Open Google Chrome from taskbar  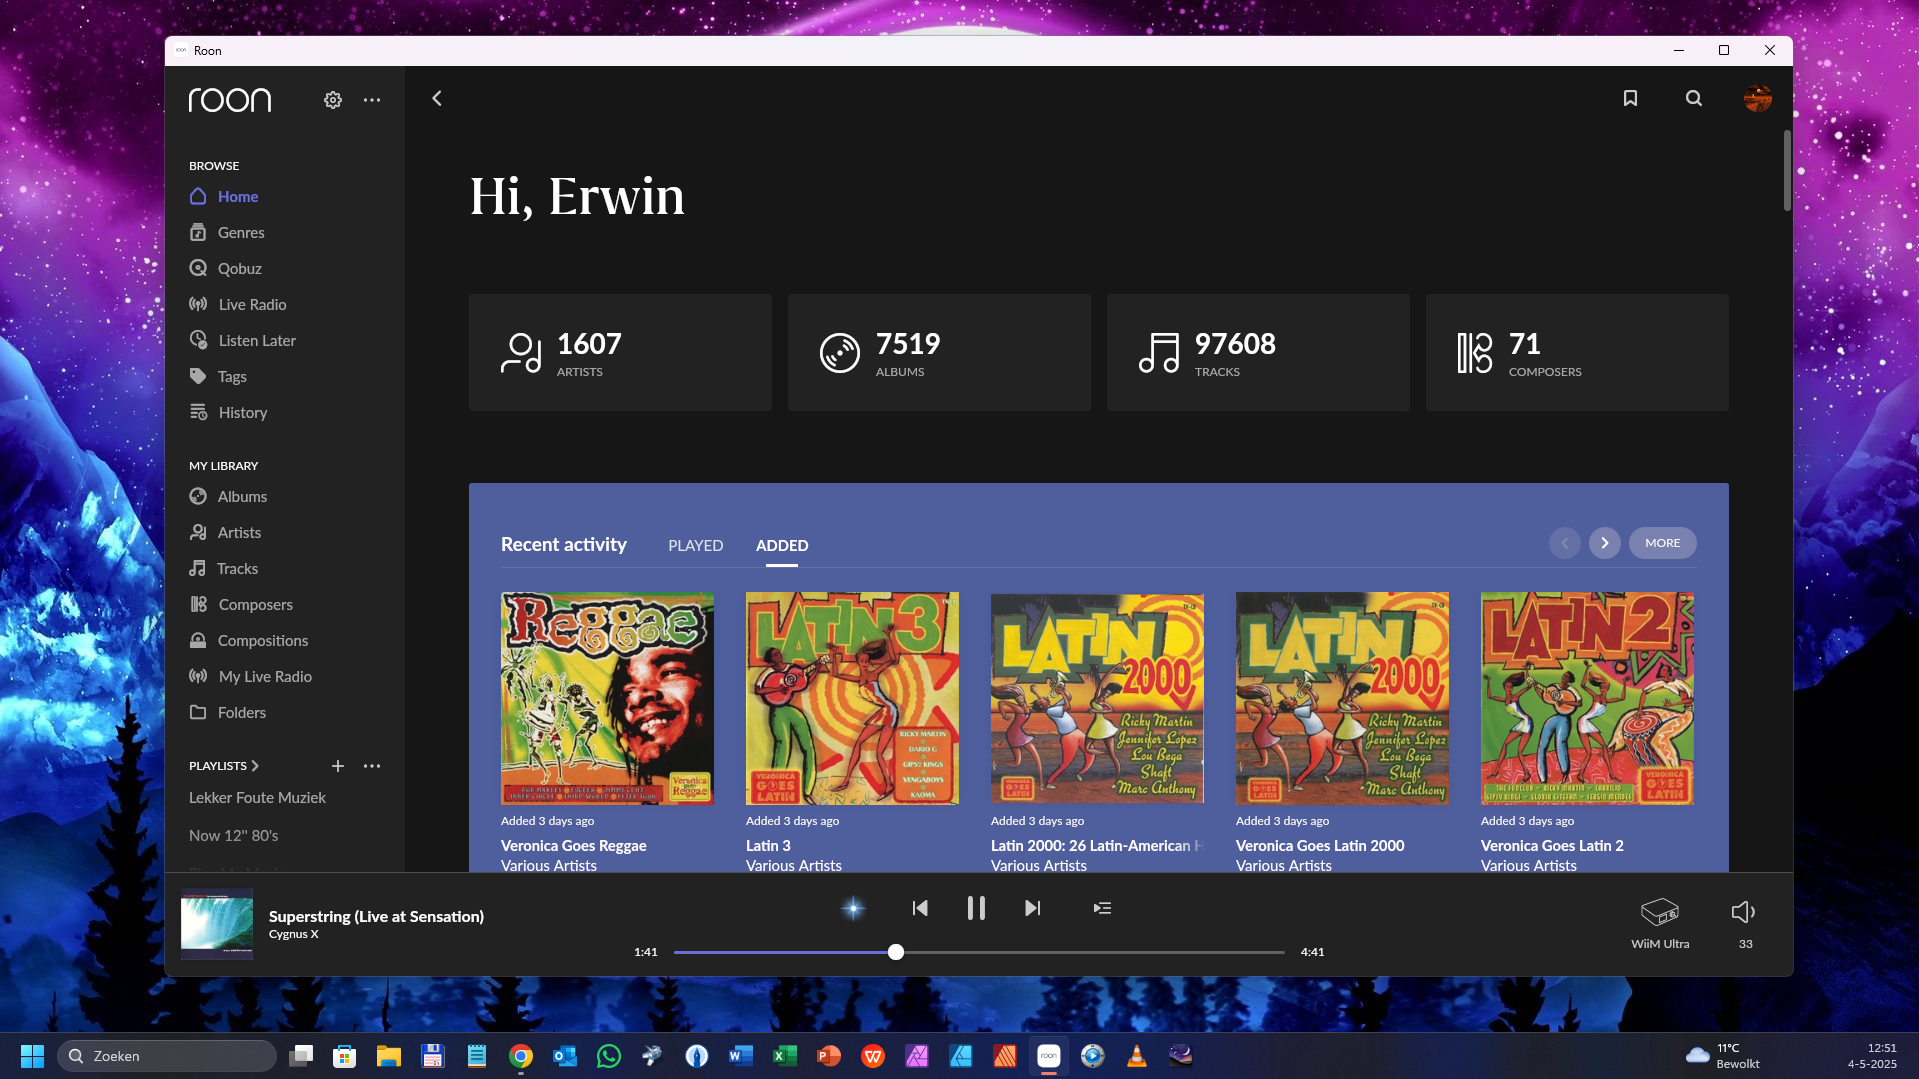tap(520, 1055)
